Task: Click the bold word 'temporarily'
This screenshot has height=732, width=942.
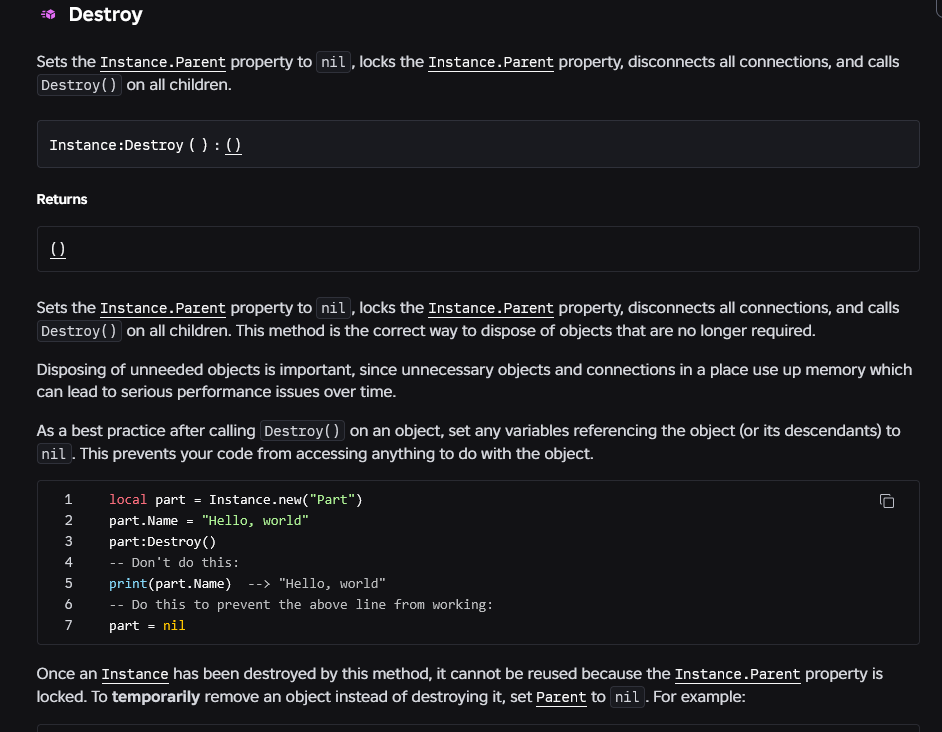Action: [156, 697]
